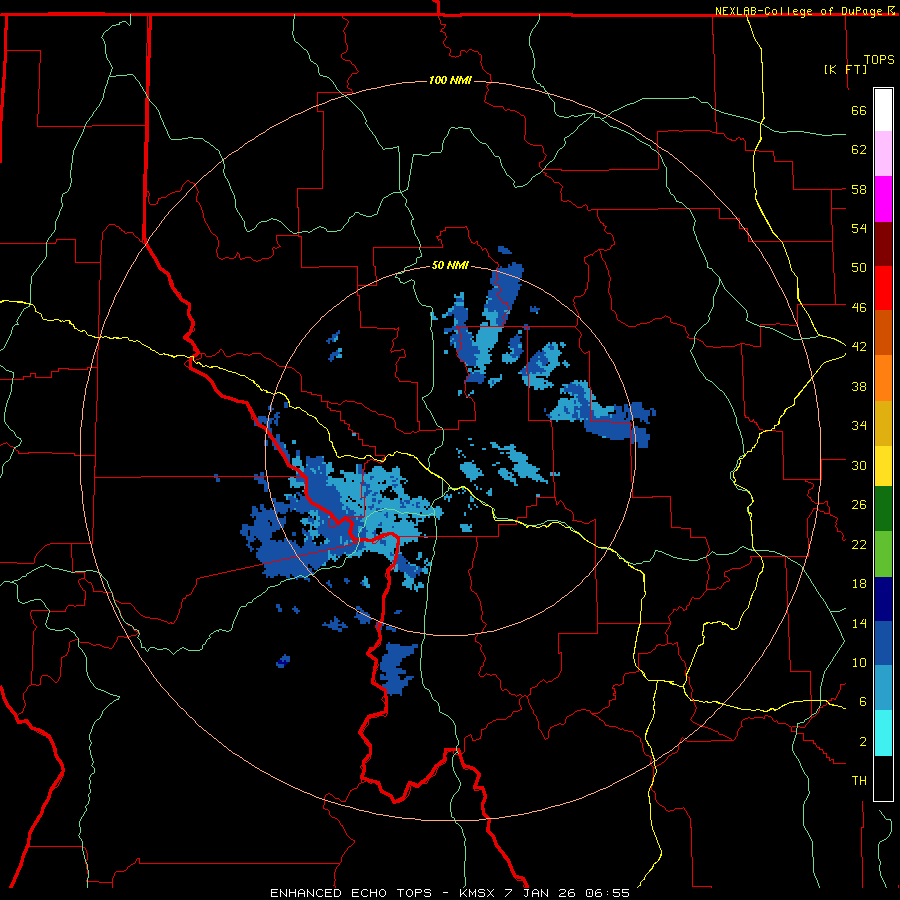Screen dimensions: 900x900
Task: Click the cyan 6 kft legend swatch
Action: pyautogui.click(x=883, y=733)
